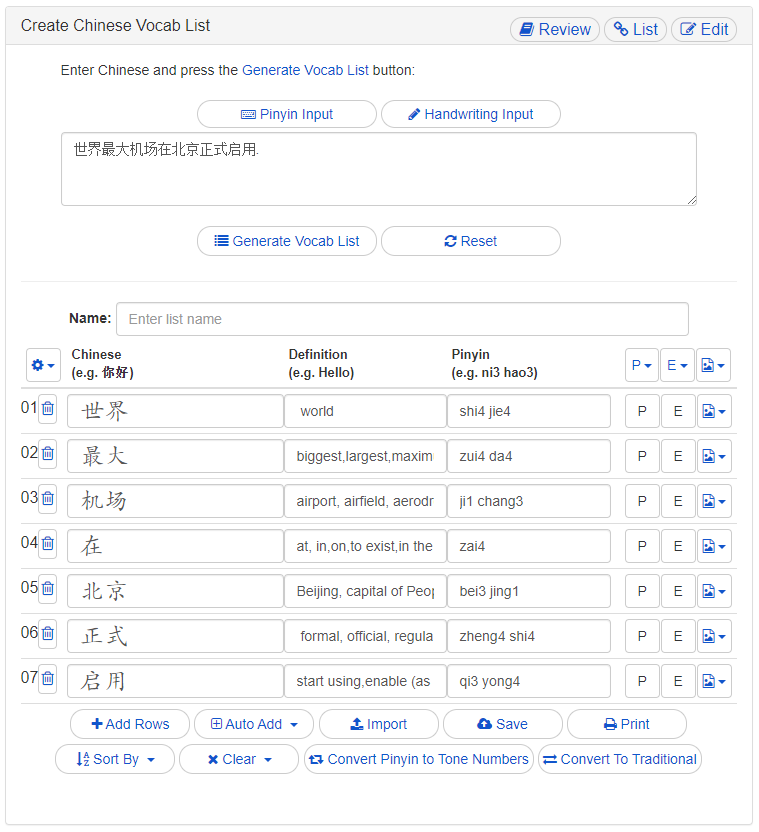Click Convert To Traditional button
The width and height of the screenshot is (759, 832).
(x=619, y=759)
